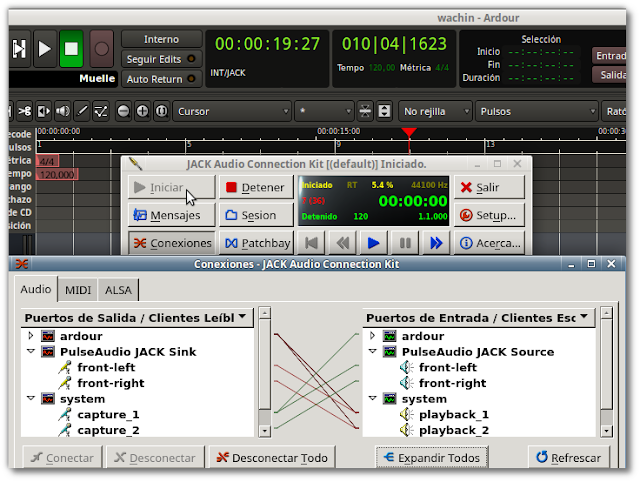Screen dimensions: 640x482
Task: Open Mensajes window in JACK control
Action: (171, 215)
